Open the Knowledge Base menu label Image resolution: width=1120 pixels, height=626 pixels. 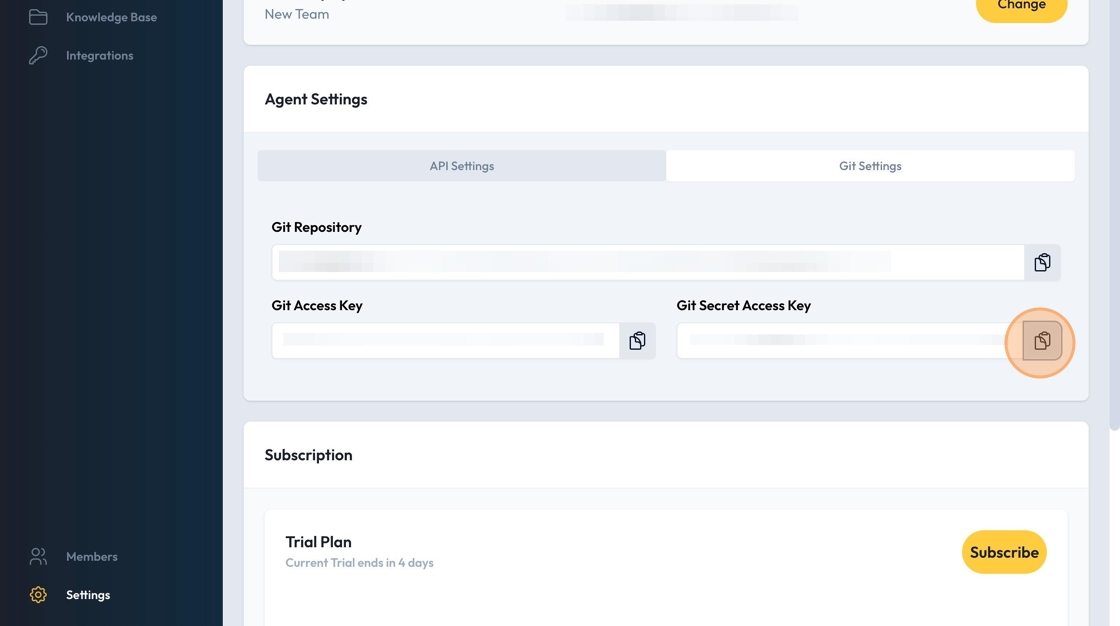click(111, 17)
